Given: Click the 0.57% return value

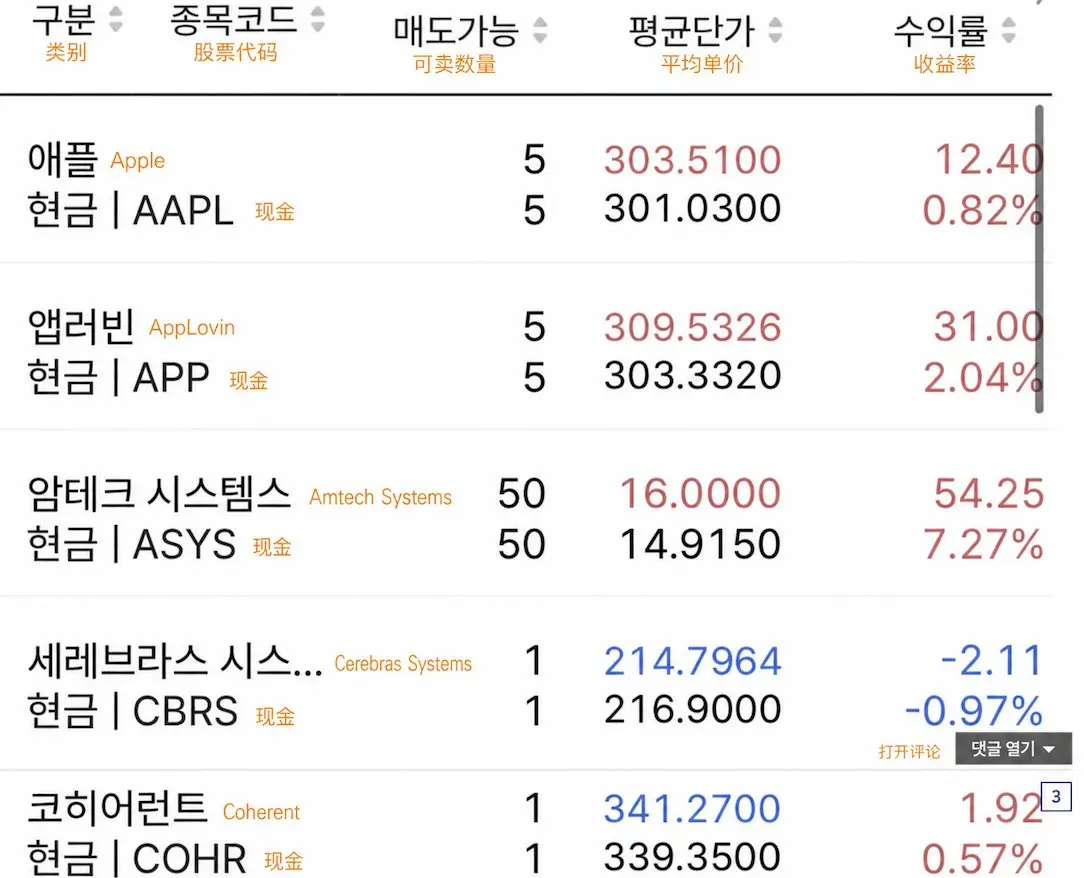Looking at the screenshot, I should tap(983, 859).
